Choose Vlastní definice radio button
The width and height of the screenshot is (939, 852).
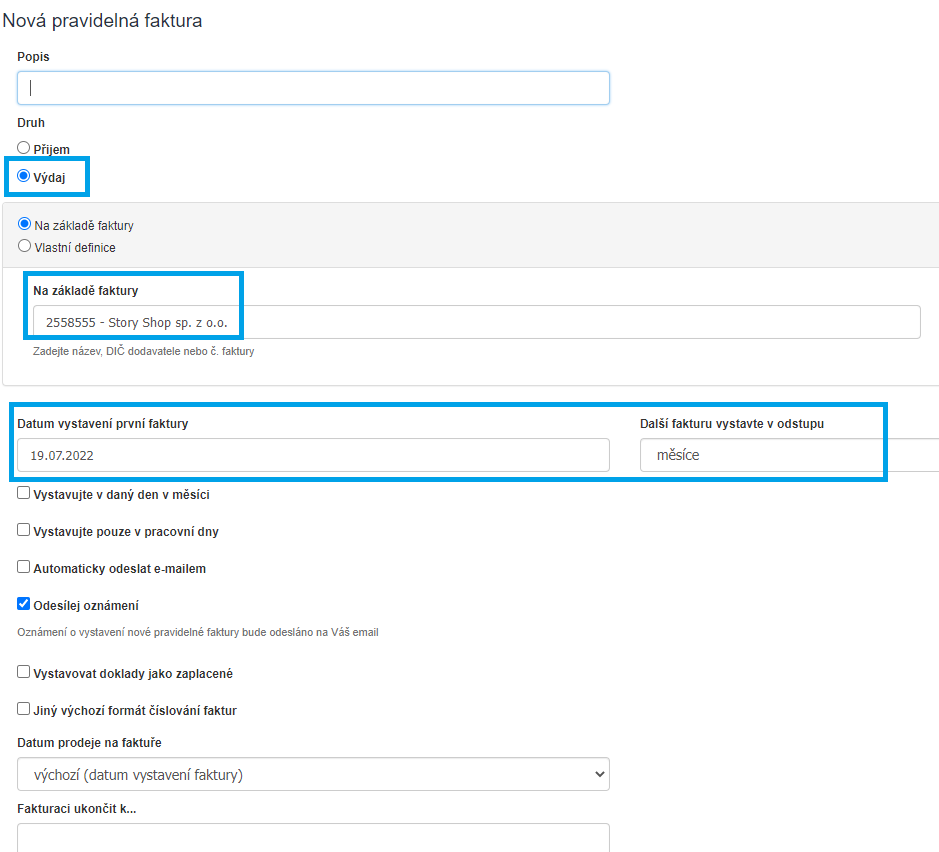(x=25, y=246)
